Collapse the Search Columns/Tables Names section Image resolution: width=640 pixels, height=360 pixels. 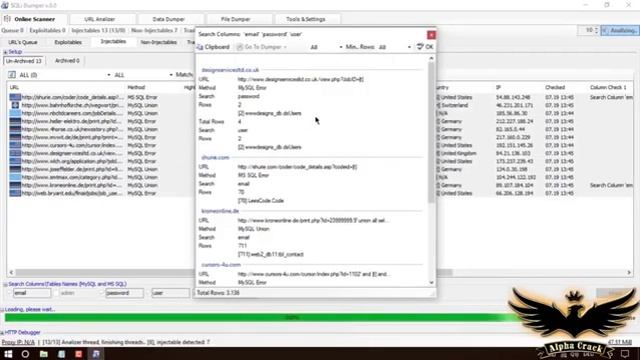coord(5,284)
